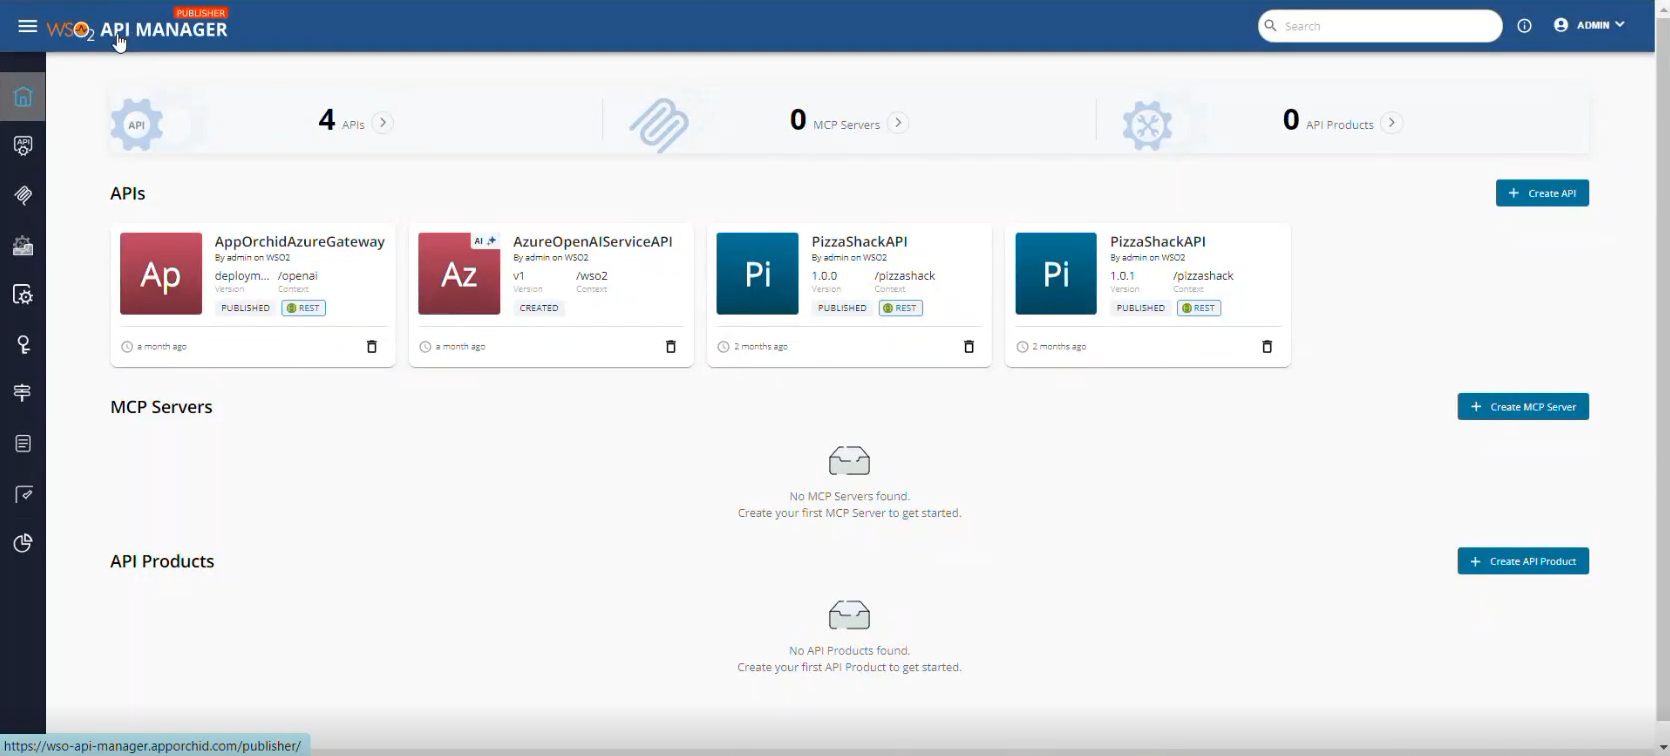
Task: Open the ADMIN user dropdown
Action: [1589, 25]
